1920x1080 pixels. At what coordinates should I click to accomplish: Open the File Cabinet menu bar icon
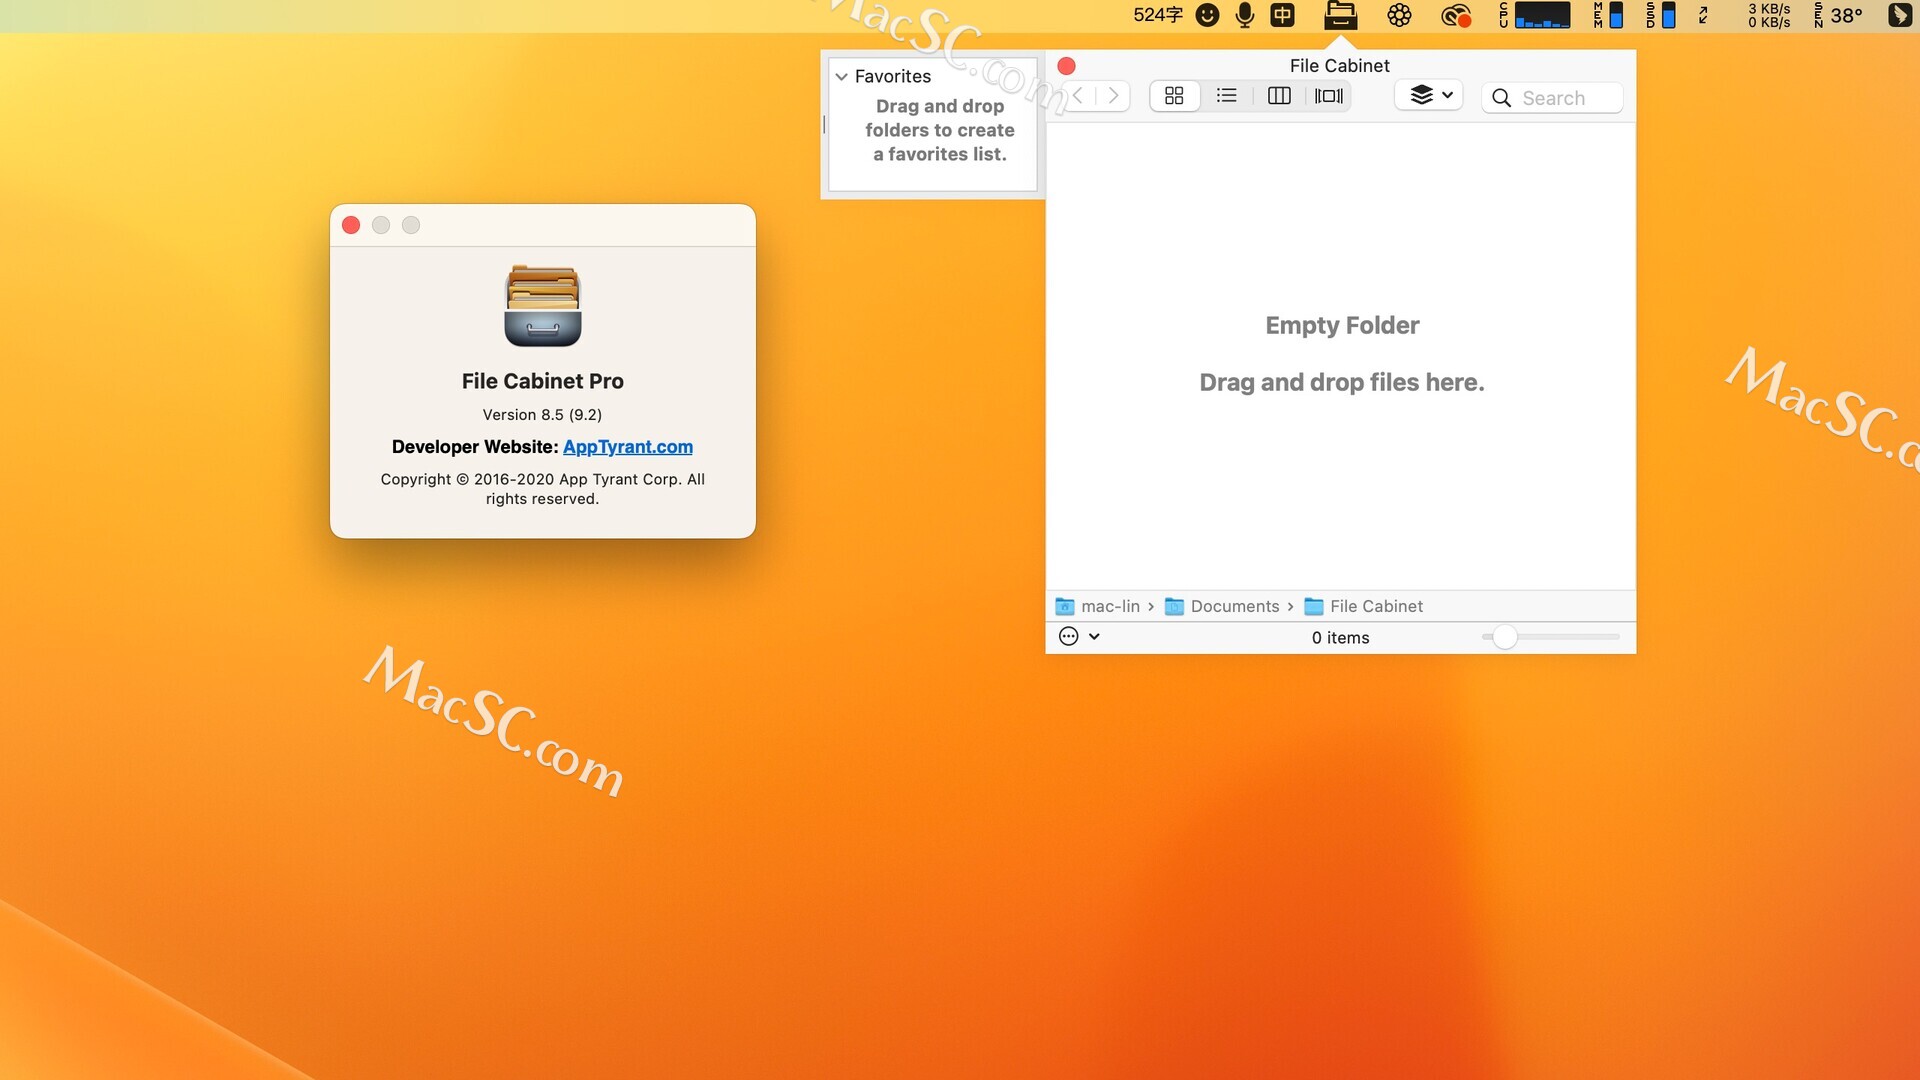1341,16
